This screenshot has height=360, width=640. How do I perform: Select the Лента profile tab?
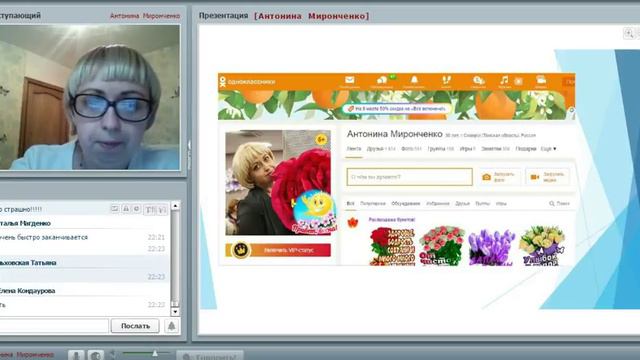tap(353, 149)
